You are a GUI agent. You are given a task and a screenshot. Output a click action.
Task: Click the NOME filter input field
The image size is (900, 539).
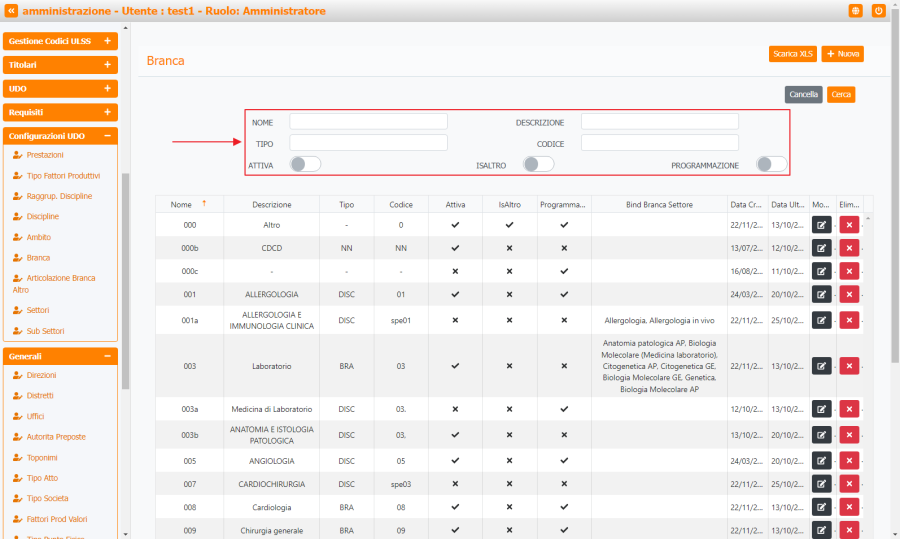(x=368, y=122)
